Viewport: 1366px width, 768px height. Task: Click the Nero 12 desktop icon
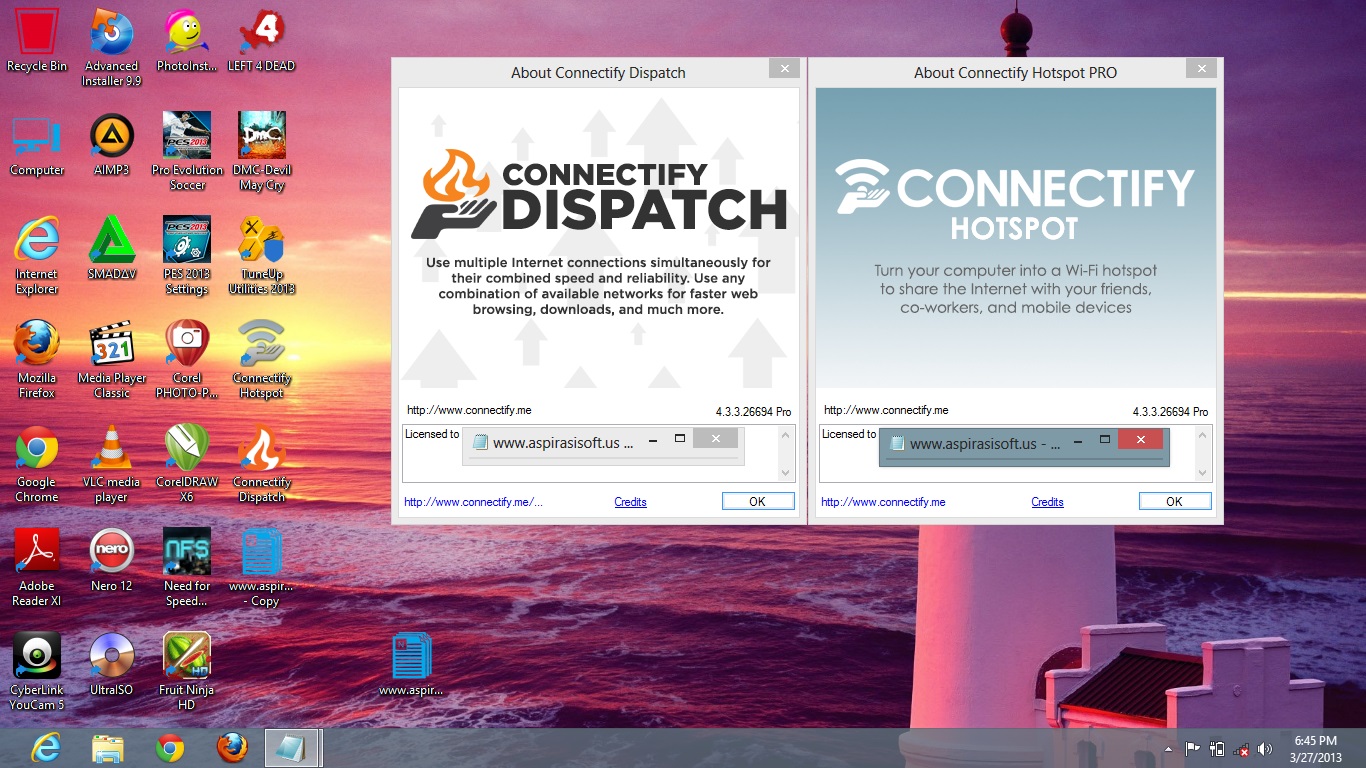(112, 561)
